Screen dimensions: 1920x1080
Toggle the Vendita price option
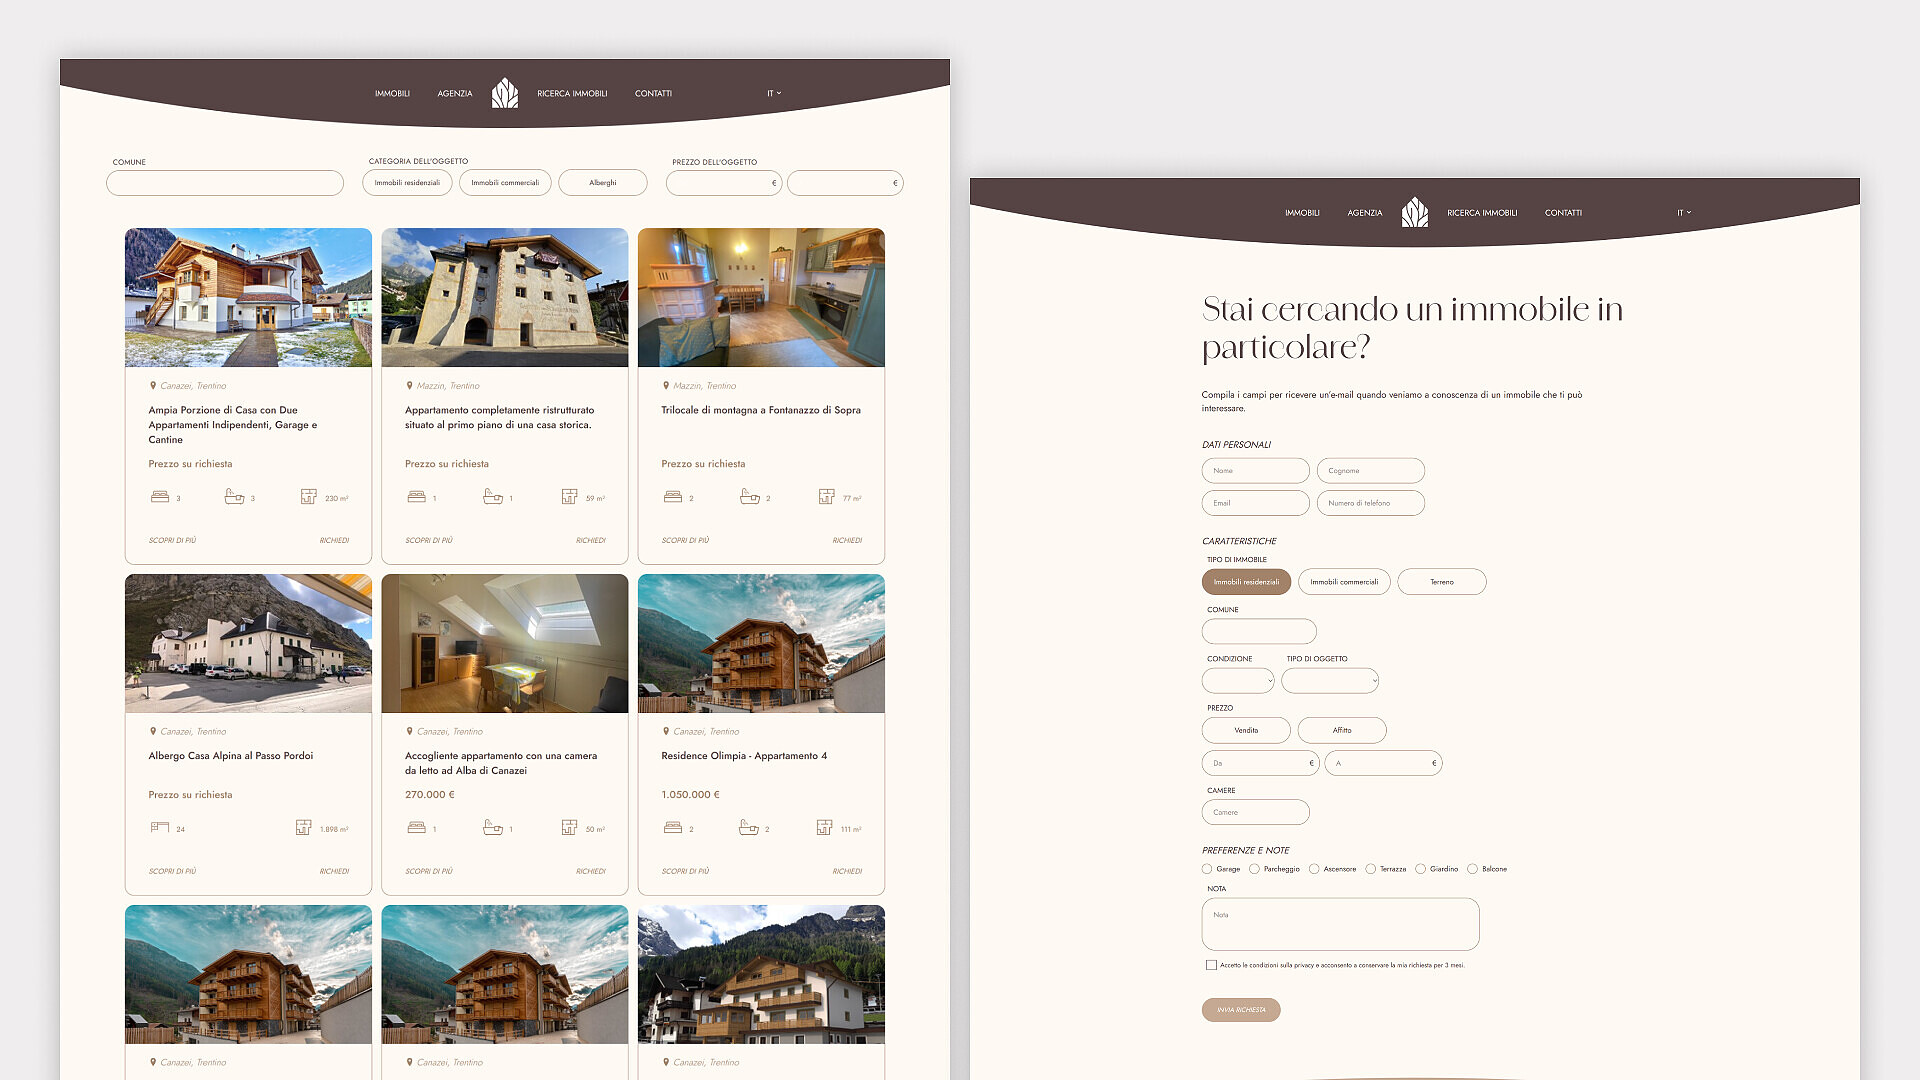[x=1246, y=730]
